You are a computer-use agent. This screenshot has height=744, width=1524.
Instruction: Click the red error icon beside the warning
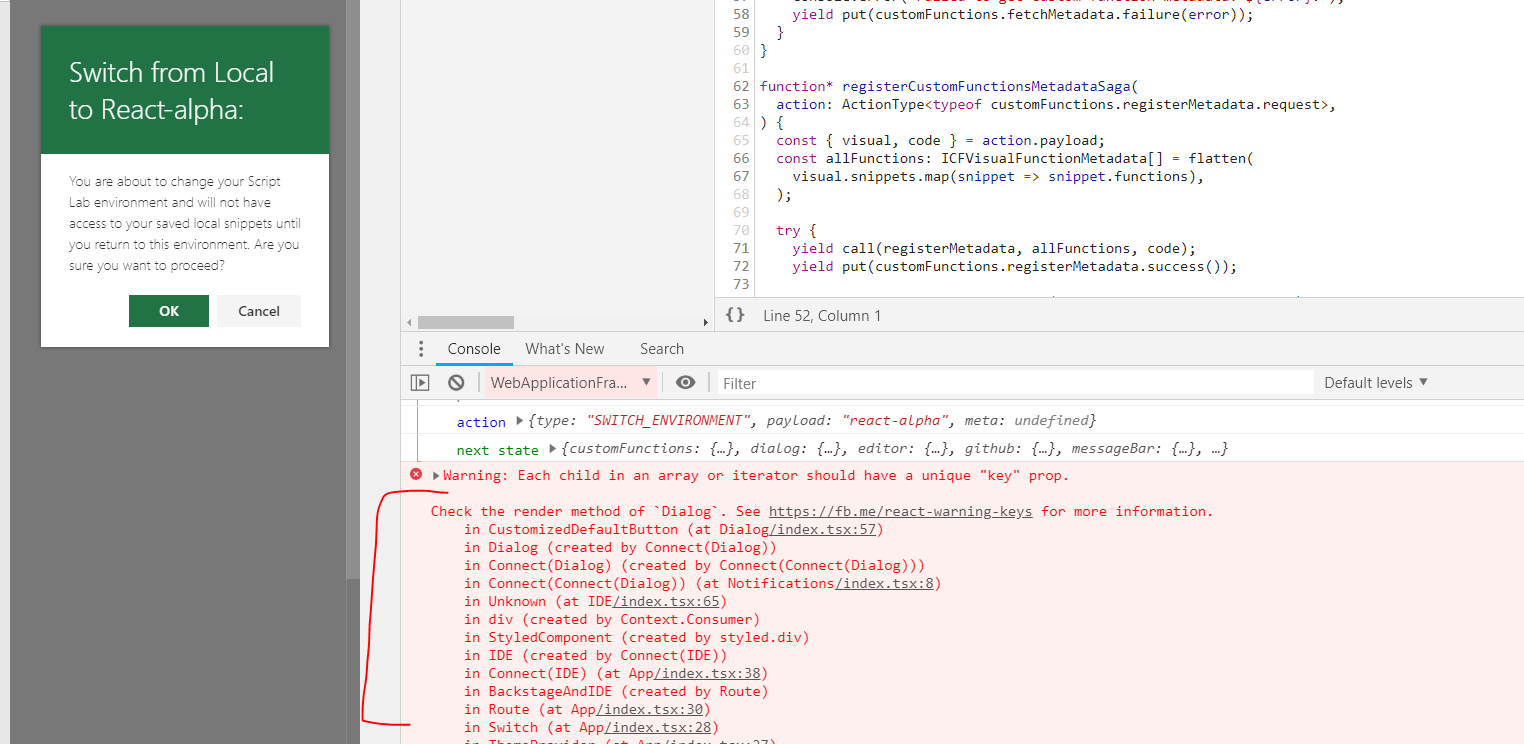tap(417, 475)
